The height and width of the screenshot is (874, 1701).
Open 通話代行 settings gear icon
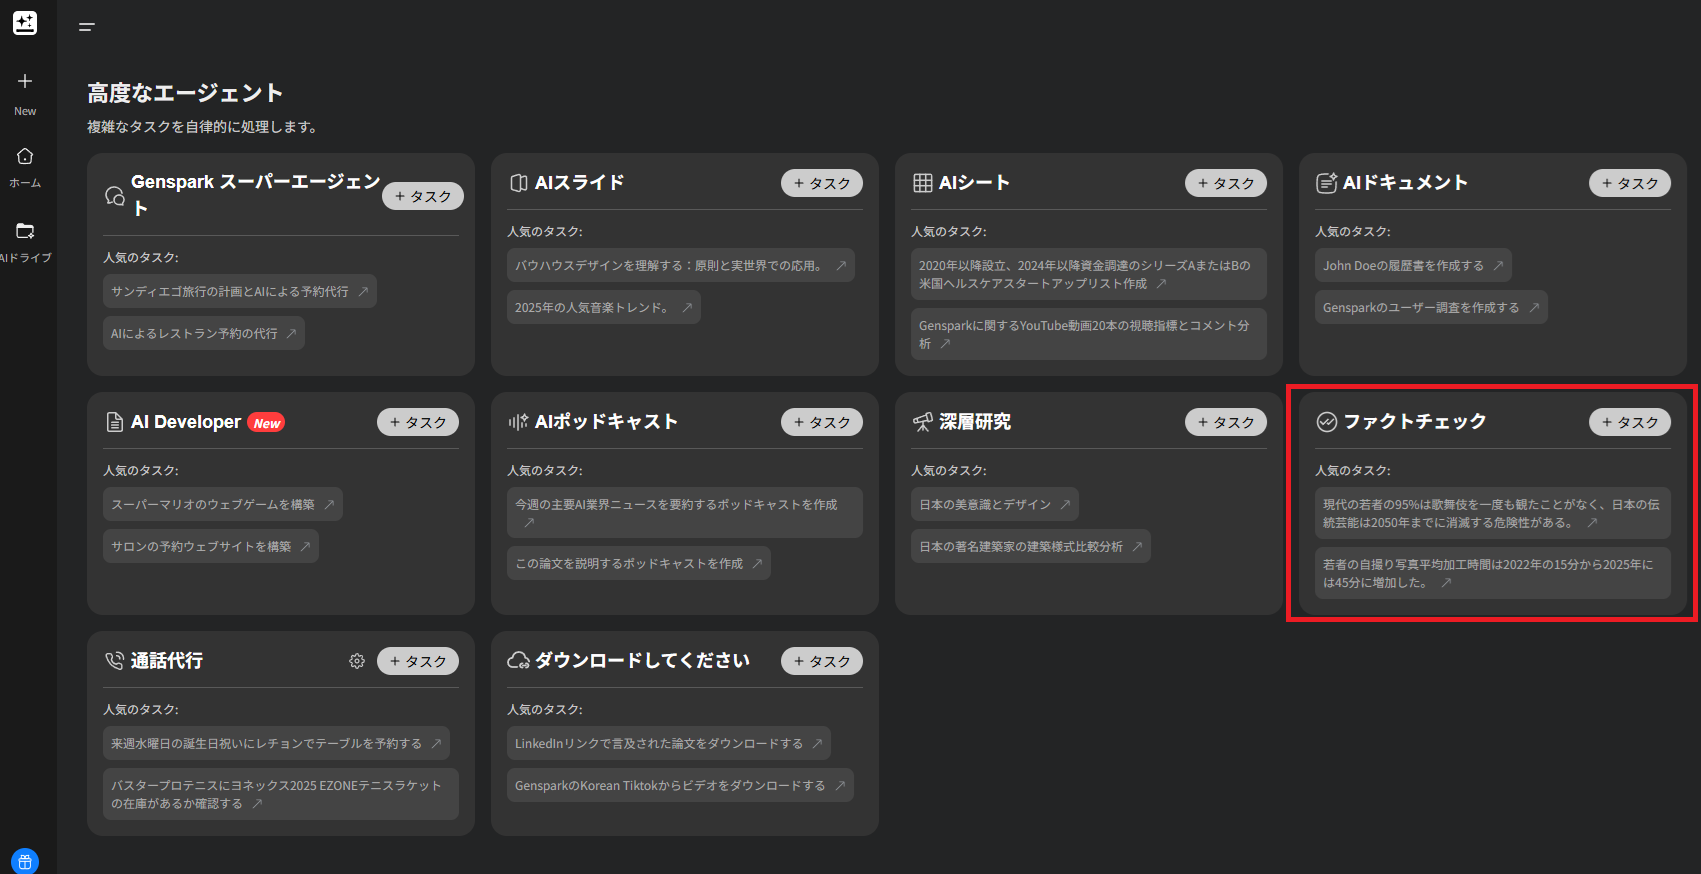[x=357, y=661]
